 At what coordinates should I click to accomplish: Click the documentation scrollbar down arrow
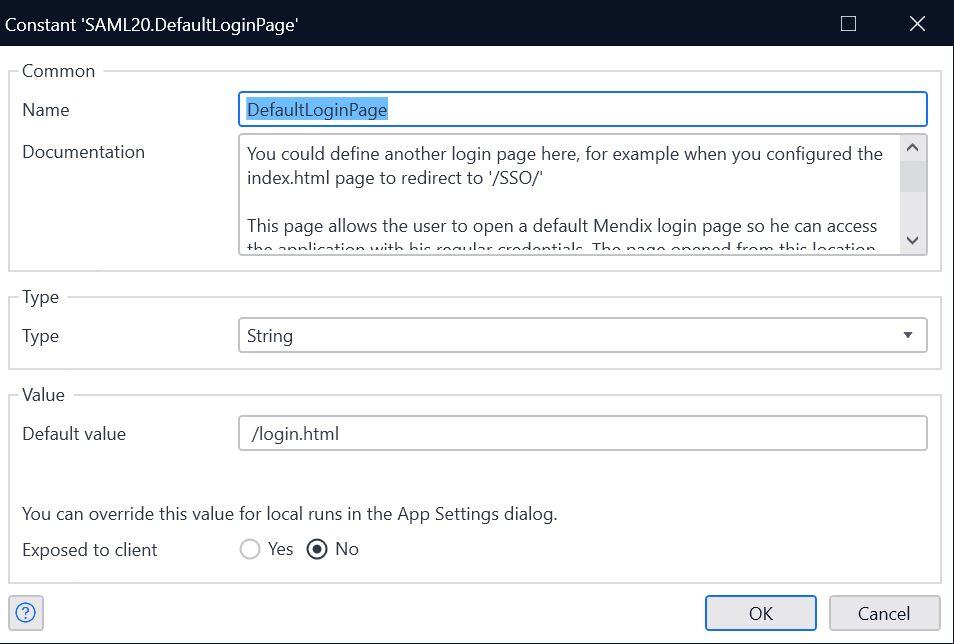[912, 240]
